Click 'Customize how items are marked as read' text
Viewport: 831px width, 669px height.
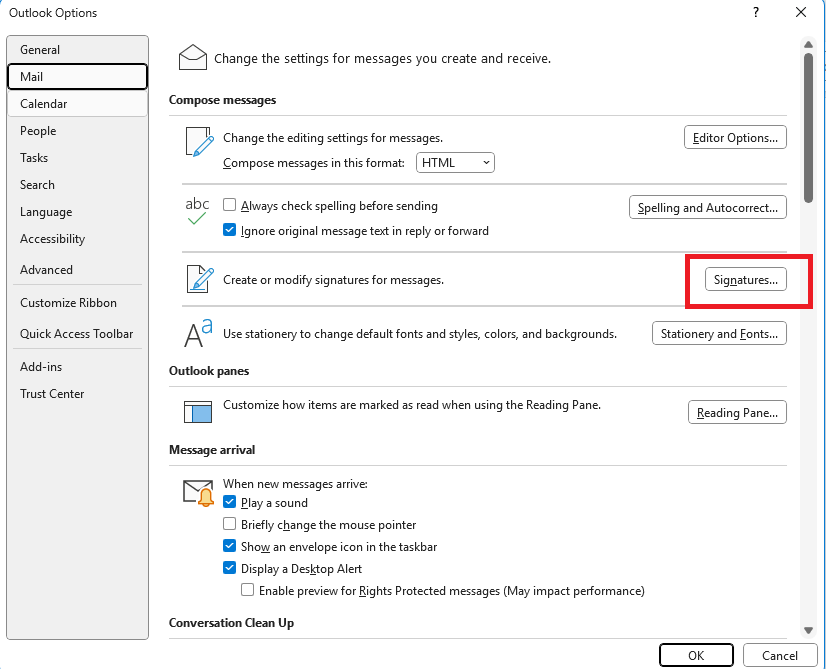412,405
